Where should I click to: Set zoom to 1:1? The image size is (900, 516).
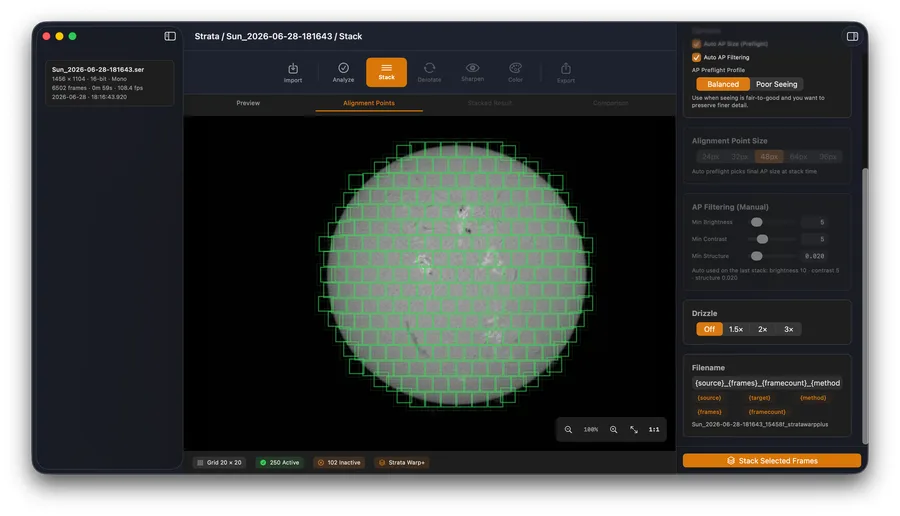[x=654, y=429]
